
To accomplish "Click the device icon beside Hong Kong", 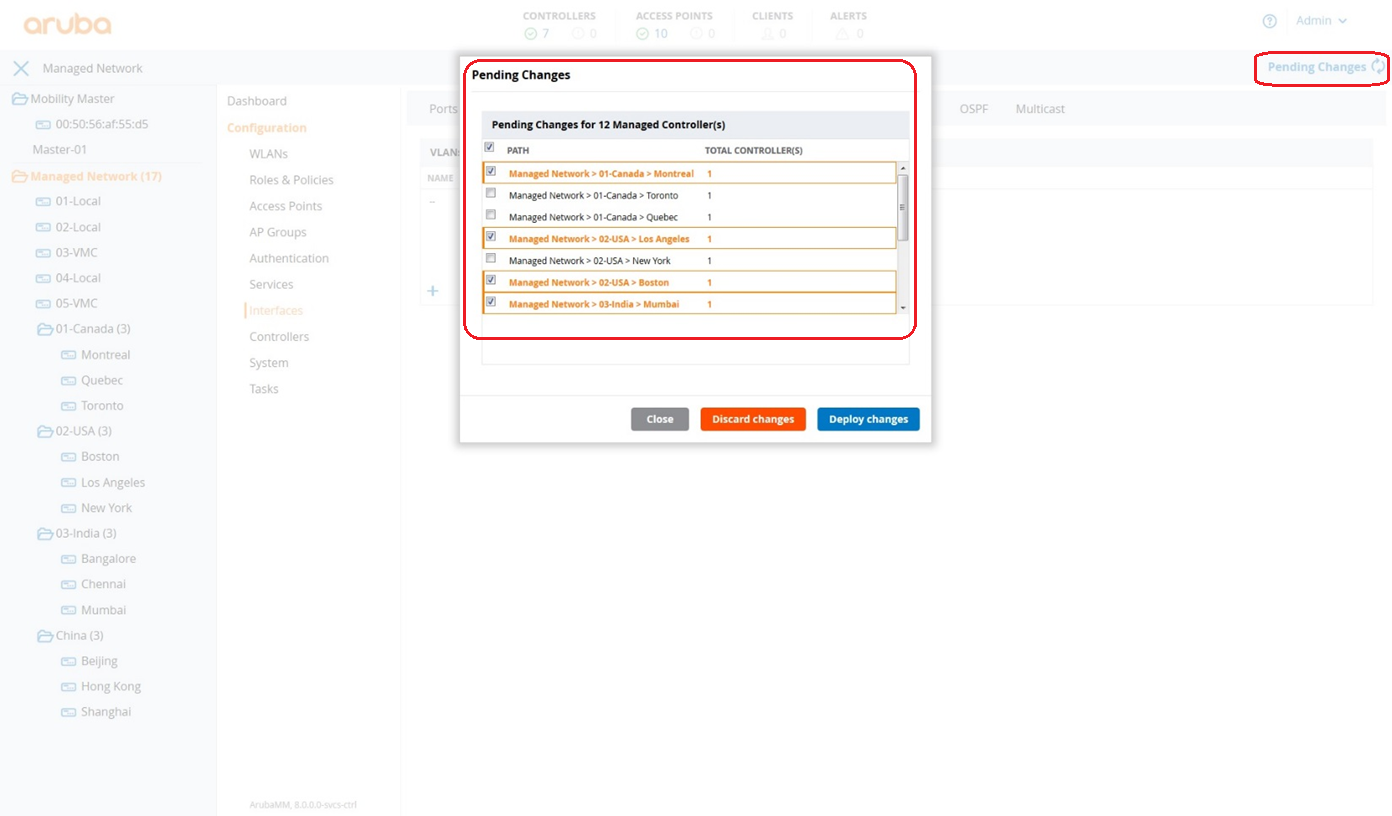I will (x=68, y=687).
